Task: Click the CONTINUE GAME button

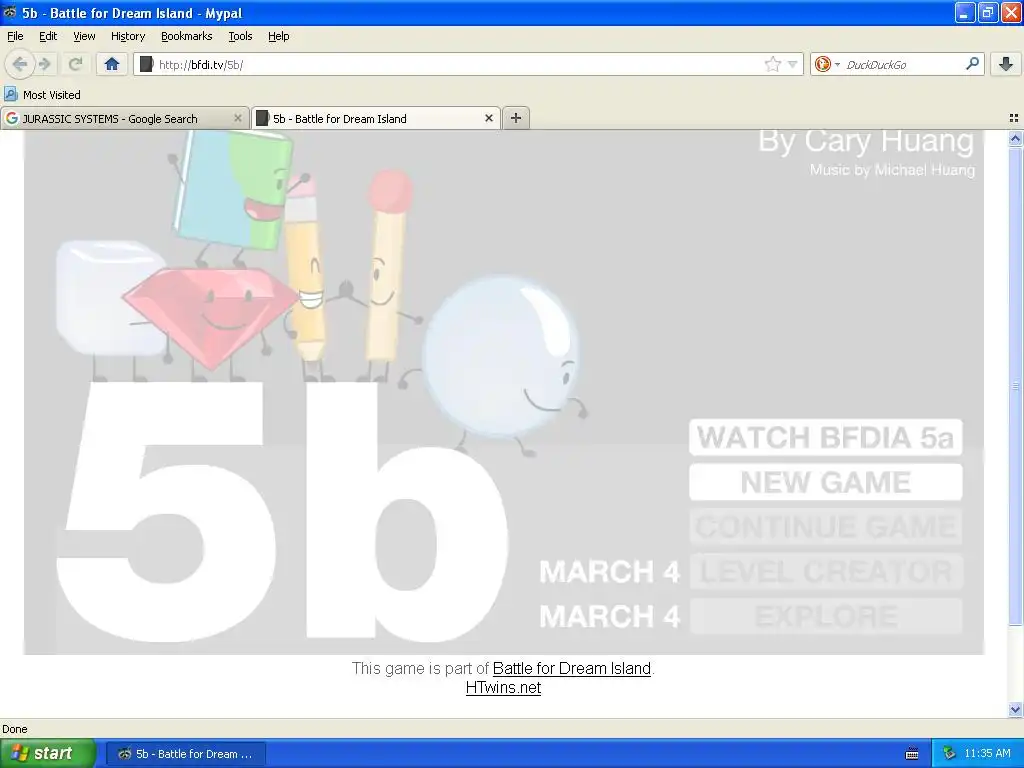Action: 825,526
